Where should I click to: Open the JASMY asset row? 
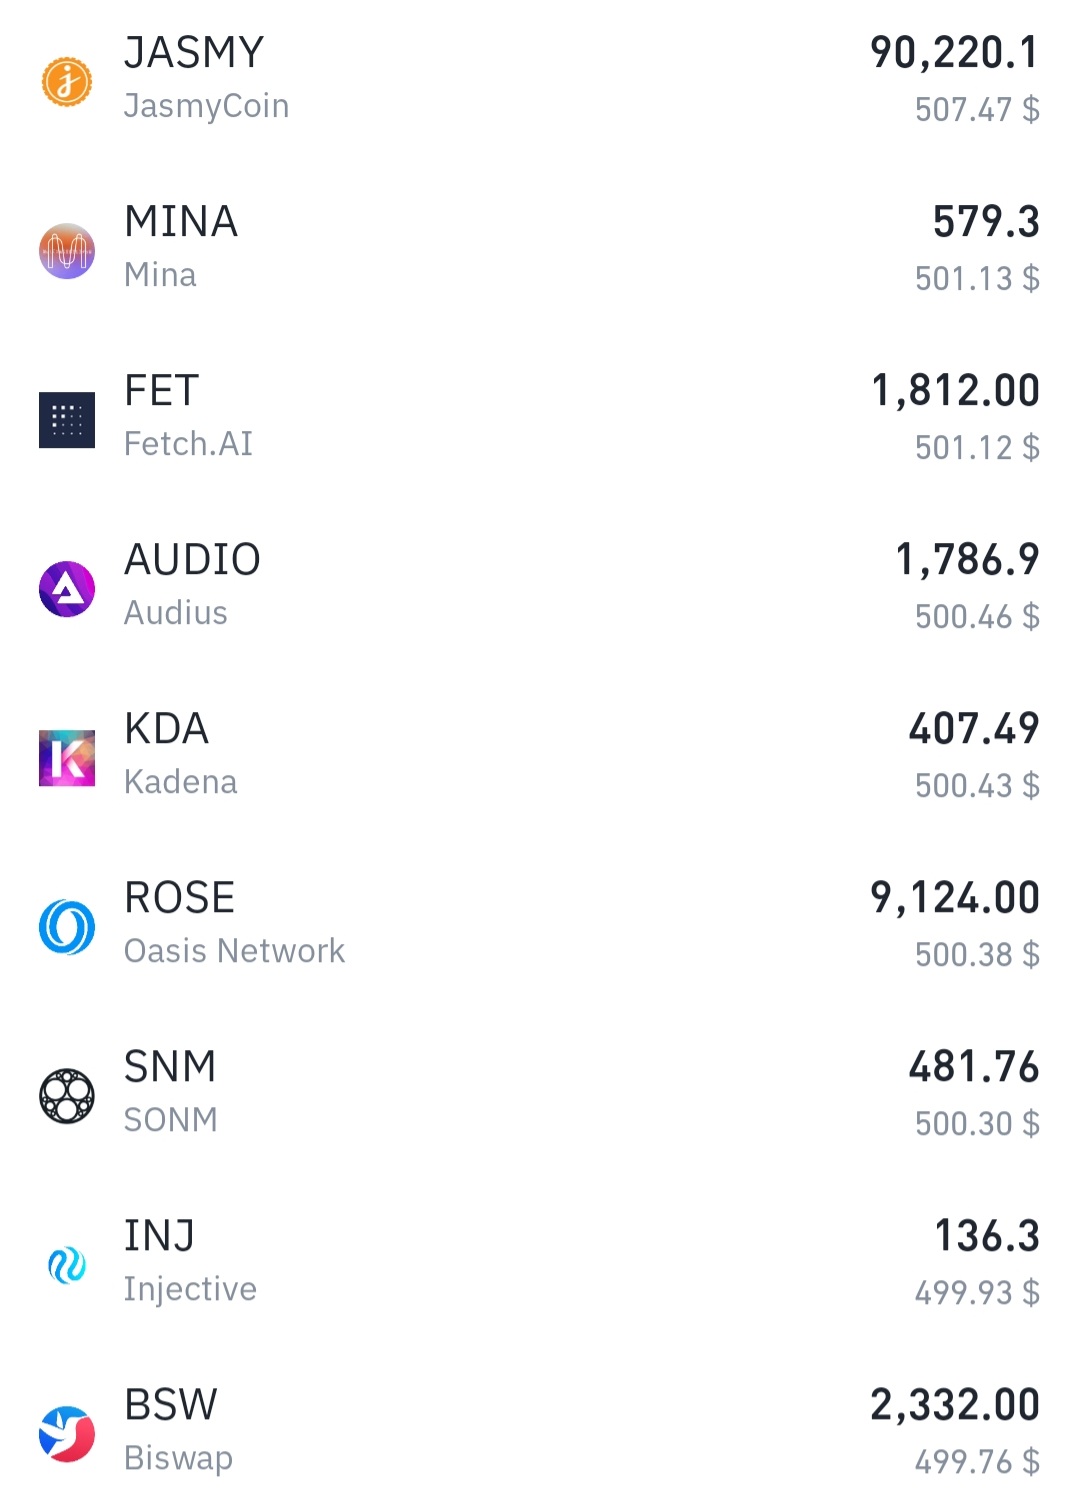[540, 81]
